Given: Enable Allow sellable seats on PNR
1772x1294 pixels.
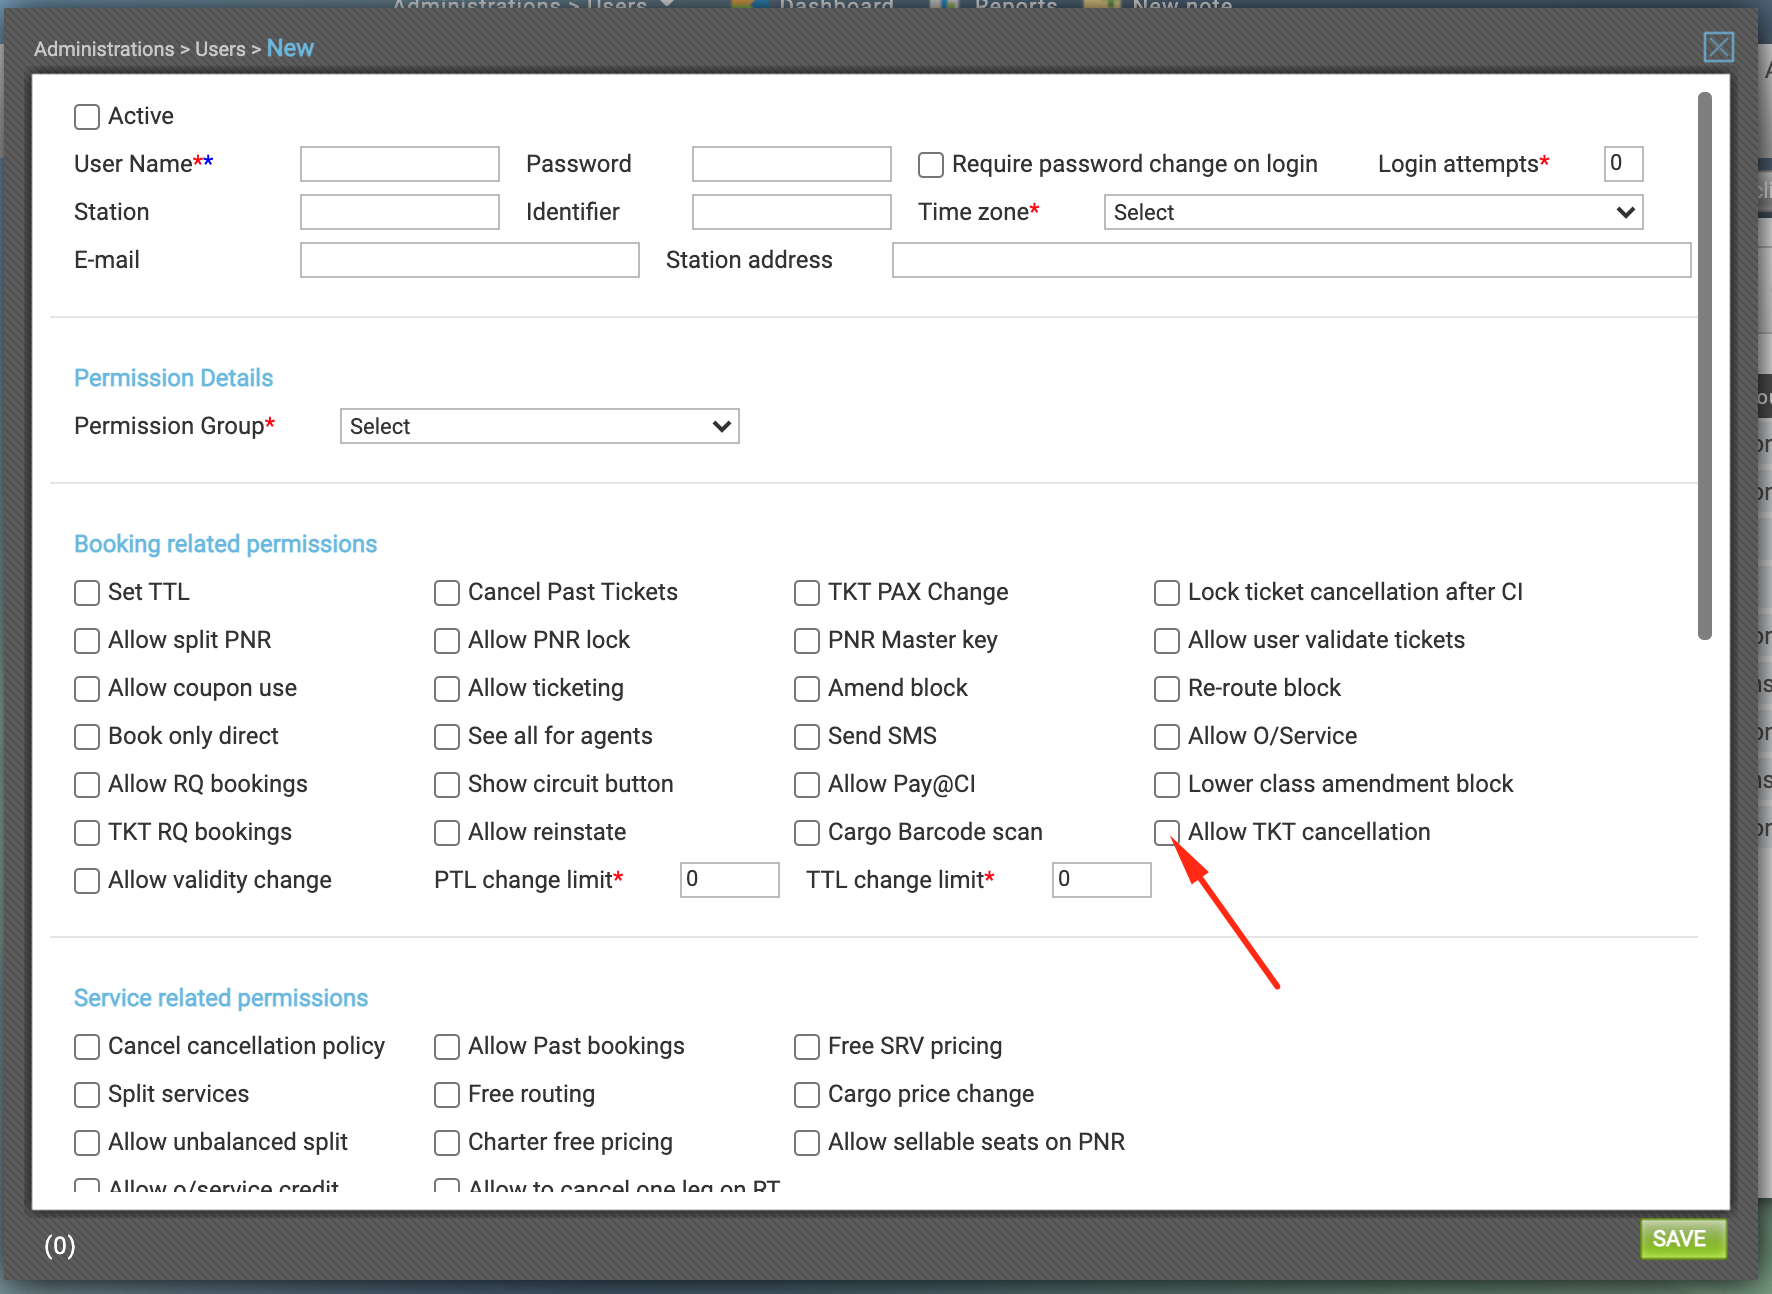Looking at the screenshot, I should coord(807,1143).
